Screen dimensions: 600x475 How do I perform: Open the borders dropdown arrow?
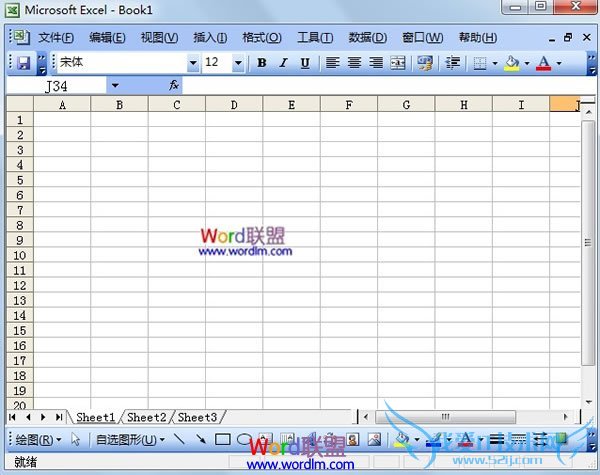[x=495, y=63]
